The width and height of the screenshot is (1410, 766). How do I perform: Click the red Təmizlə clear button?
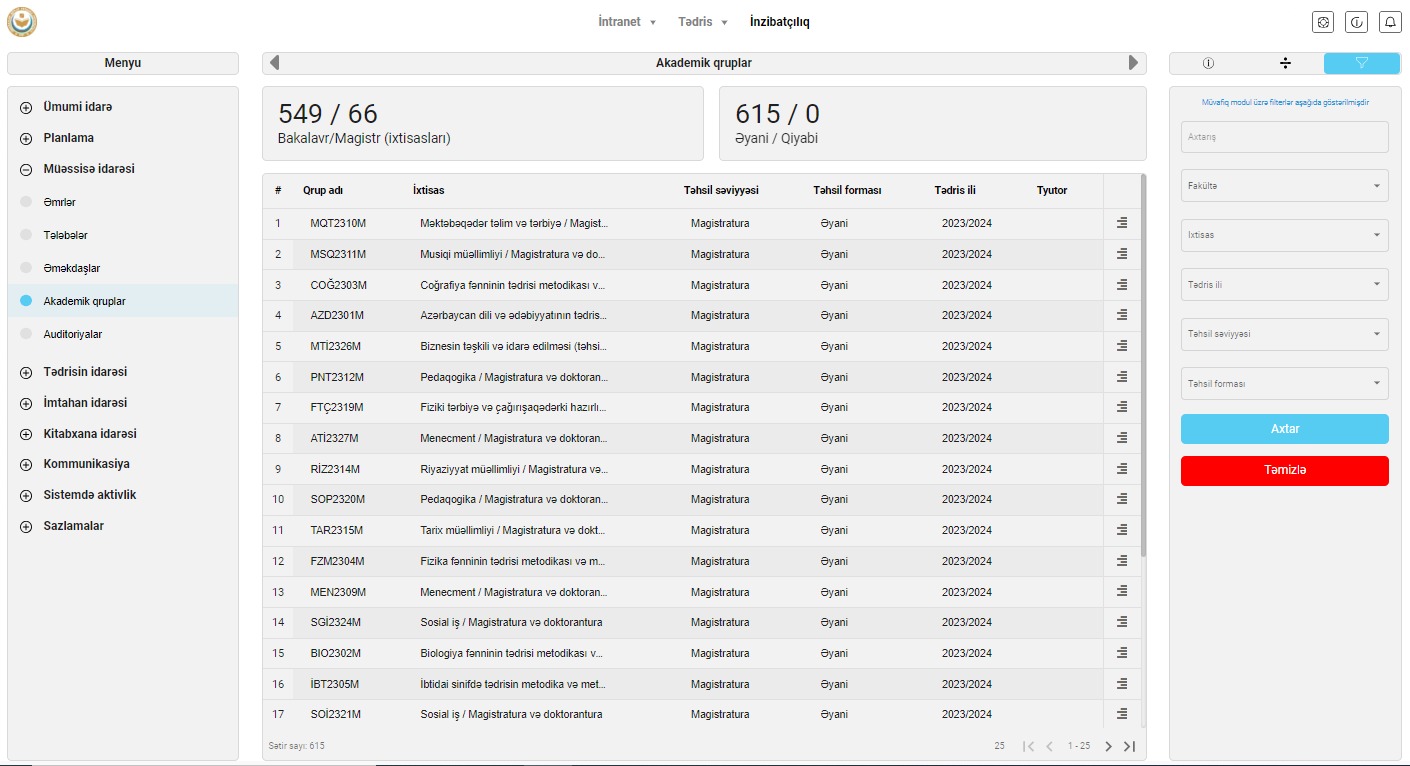click(x=1285, y=471)
